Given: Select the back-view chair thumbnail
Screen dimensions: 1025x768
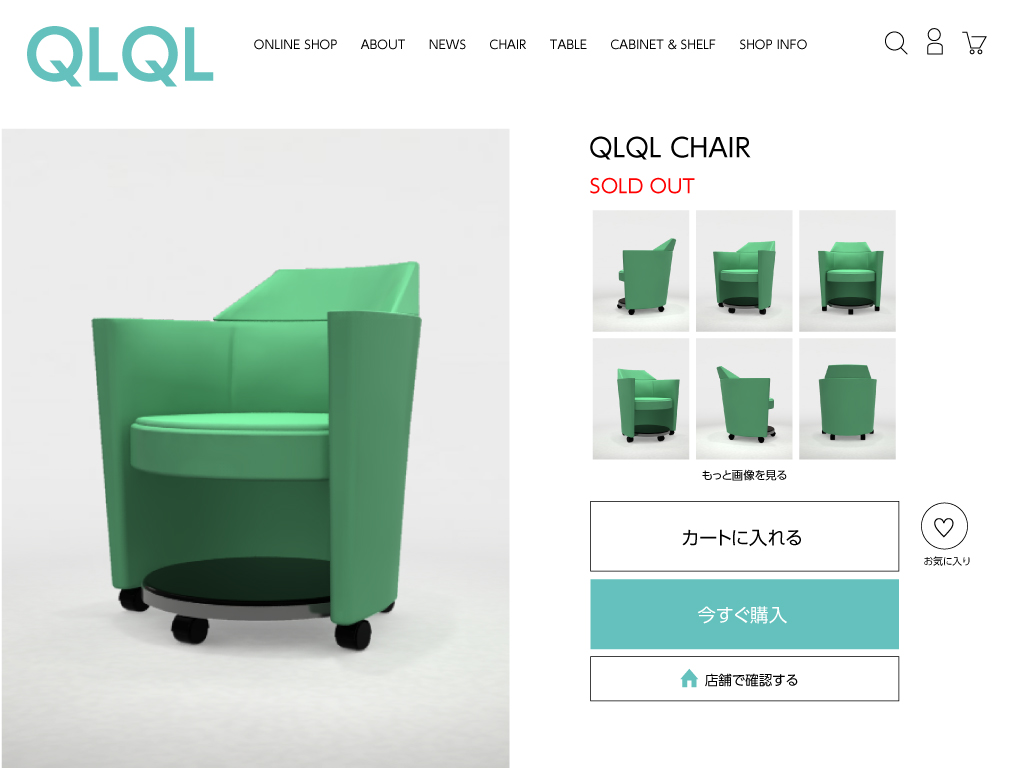Looking at the screenshot, I should point(848,399).
